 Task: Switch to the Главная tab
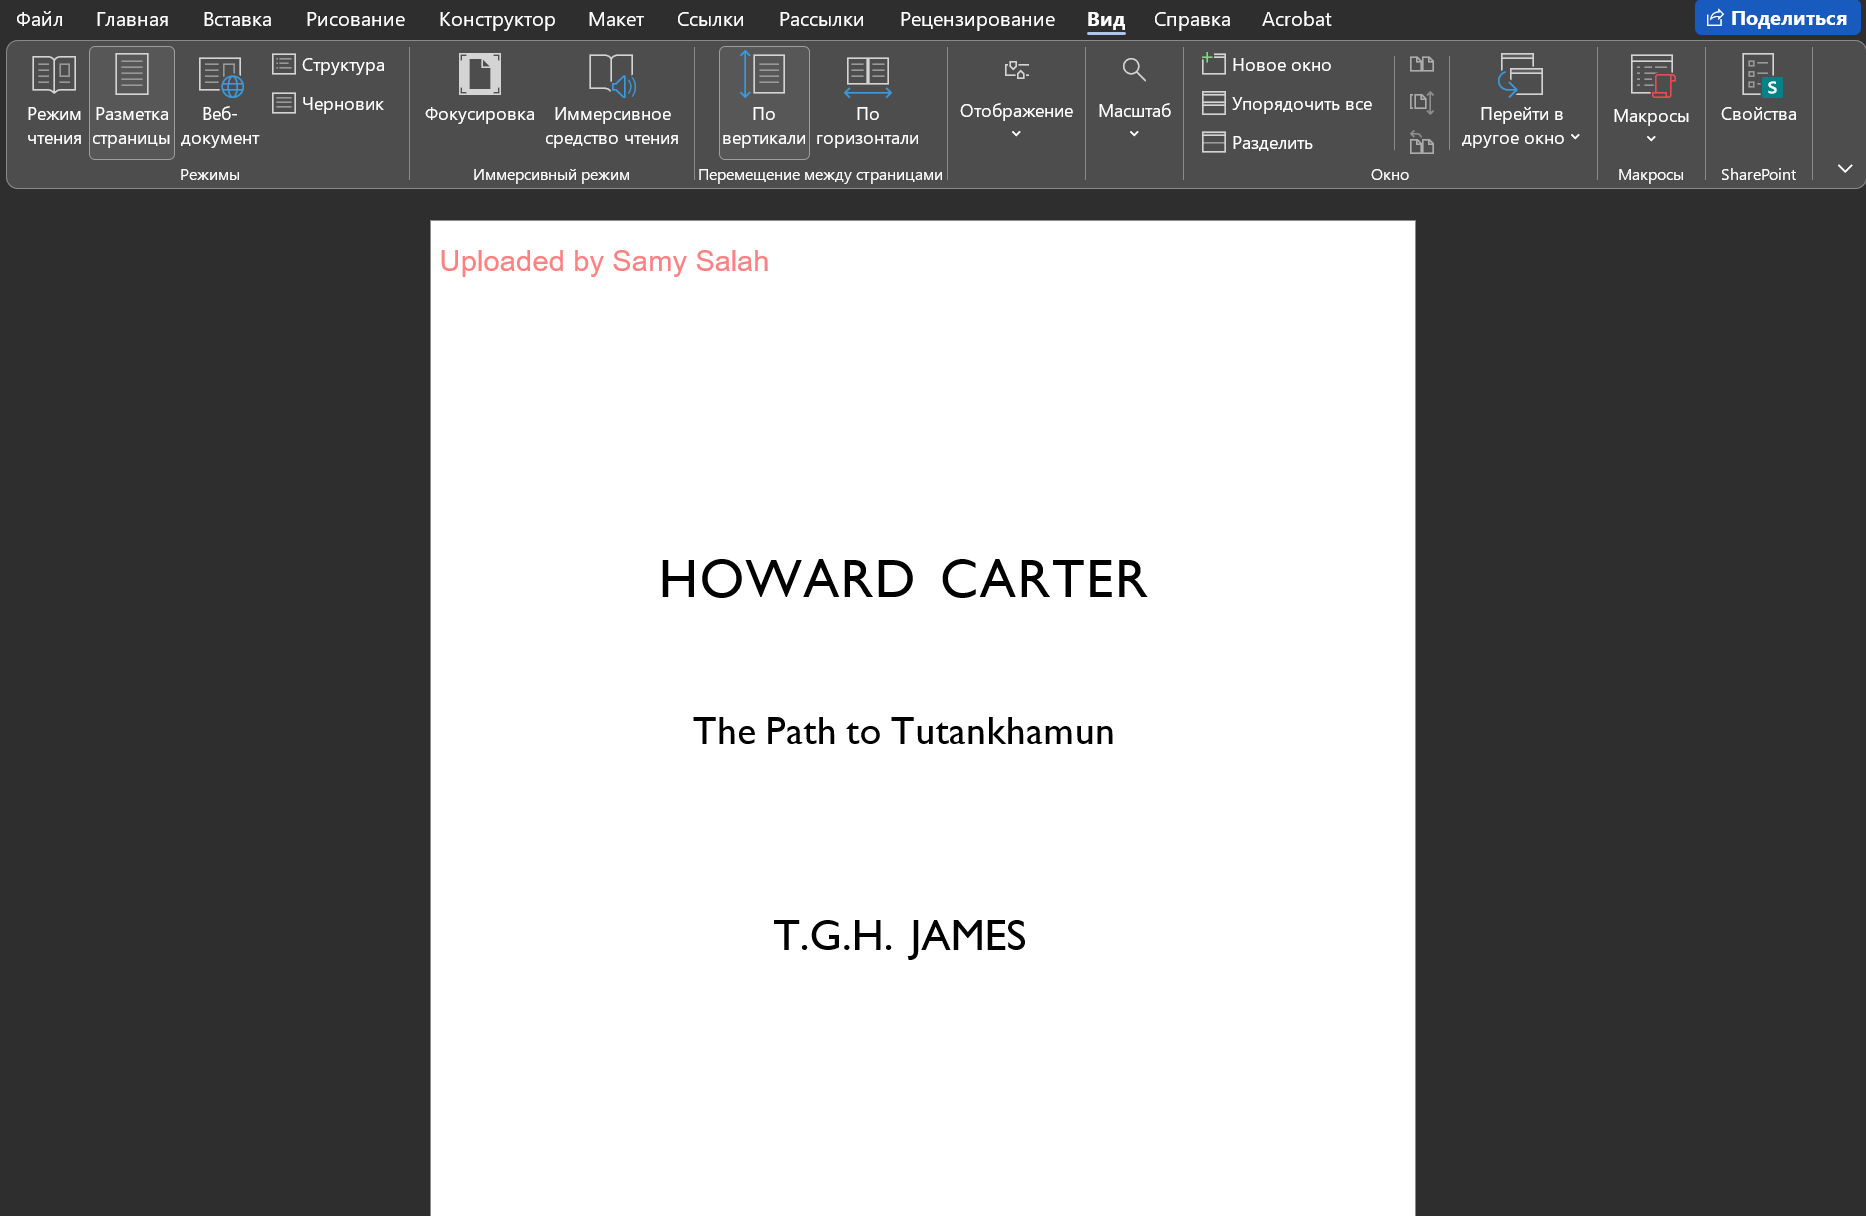point(132,19)
